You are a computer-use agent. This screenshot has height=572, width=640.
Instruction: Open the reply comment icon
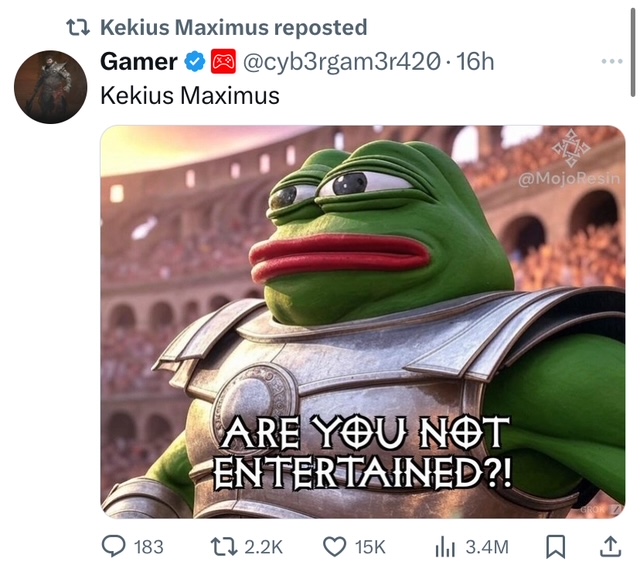[x=113, y=547]
